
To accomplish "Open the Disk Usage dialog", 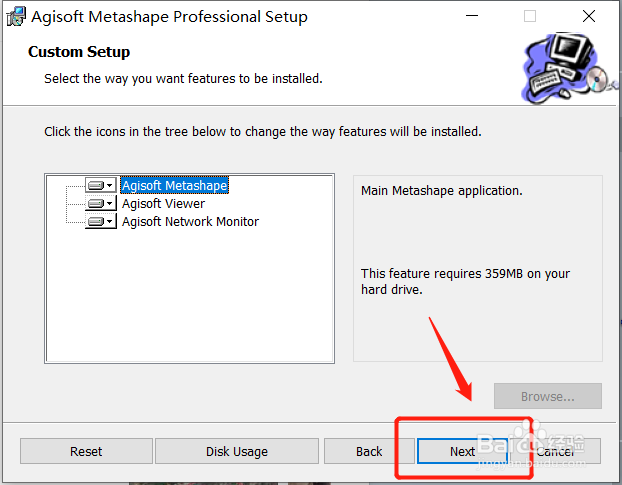I will pyautogui.click(x=237, y=451).
